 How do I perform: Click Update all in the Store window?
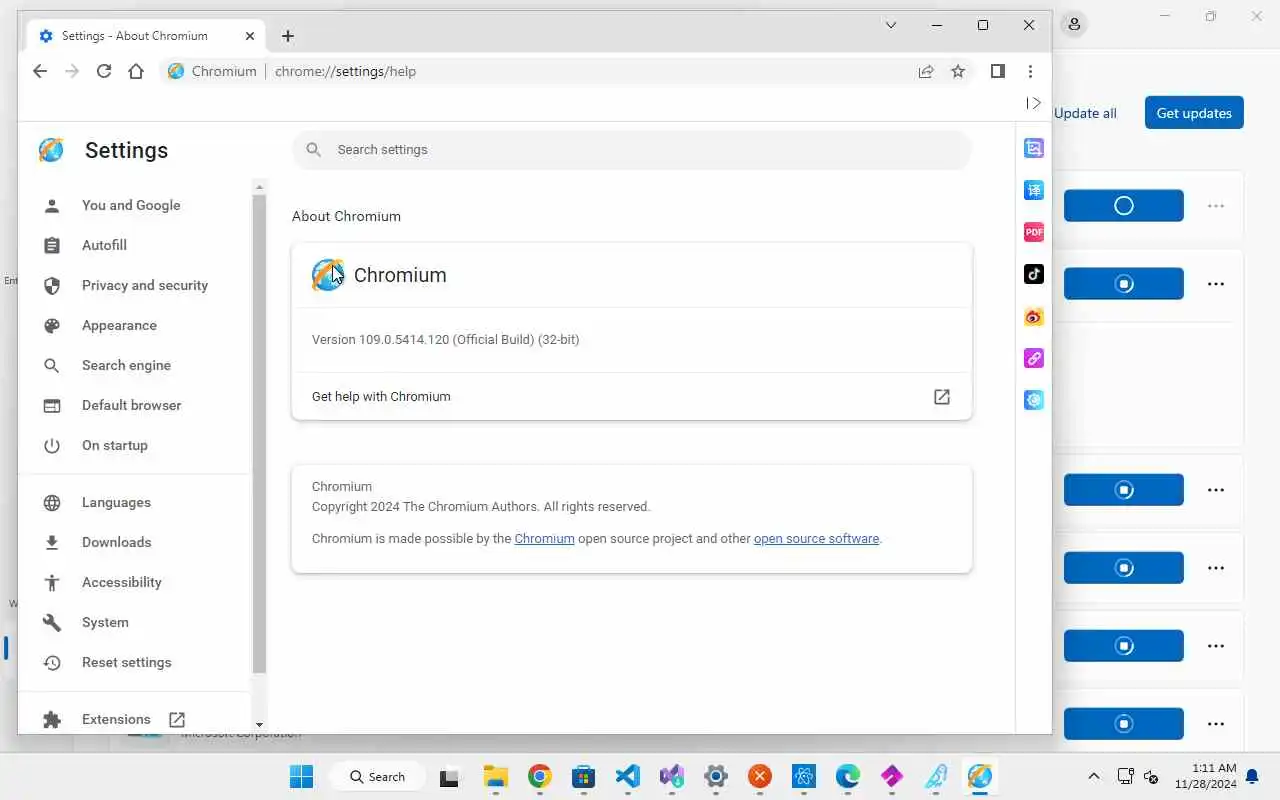point(1085,113)
